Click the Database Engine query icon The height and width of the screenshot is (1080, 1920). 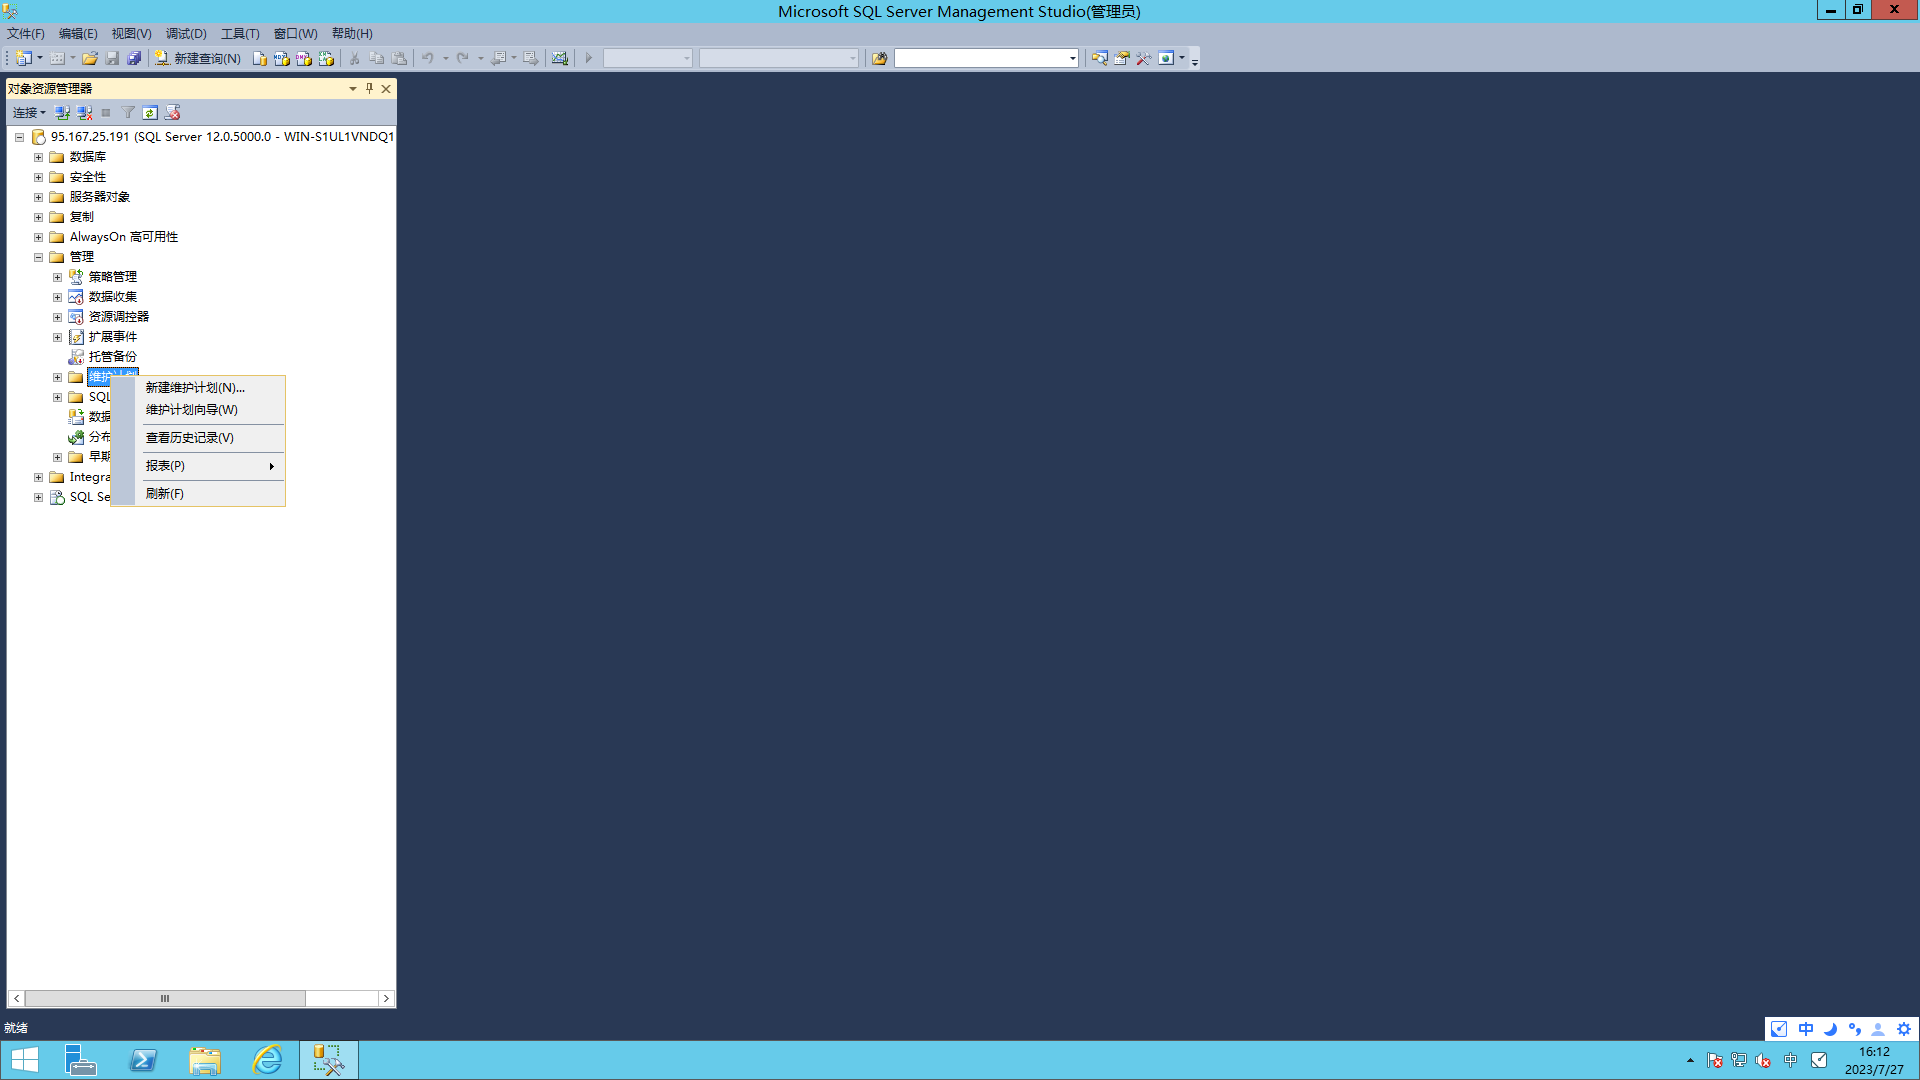point(260,59)
